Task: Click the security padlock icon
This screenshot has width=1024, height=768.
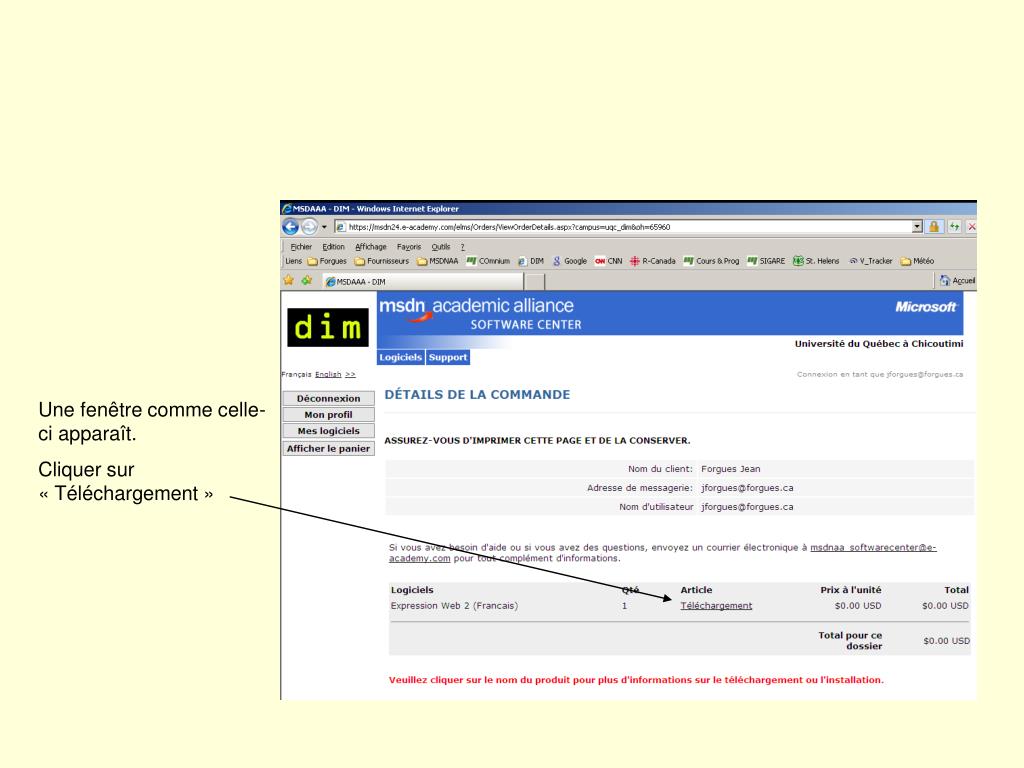Action: 934,227
